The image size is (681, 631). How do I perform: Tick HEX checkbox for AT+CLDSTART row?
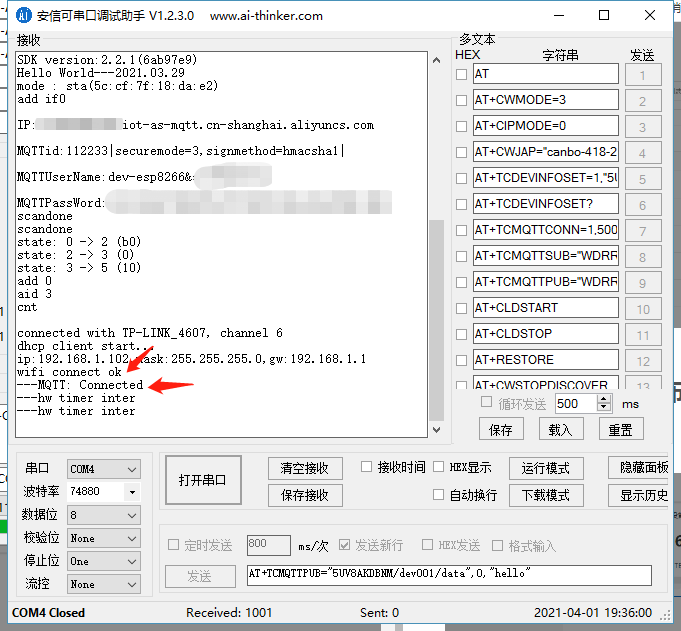[461, 308]
